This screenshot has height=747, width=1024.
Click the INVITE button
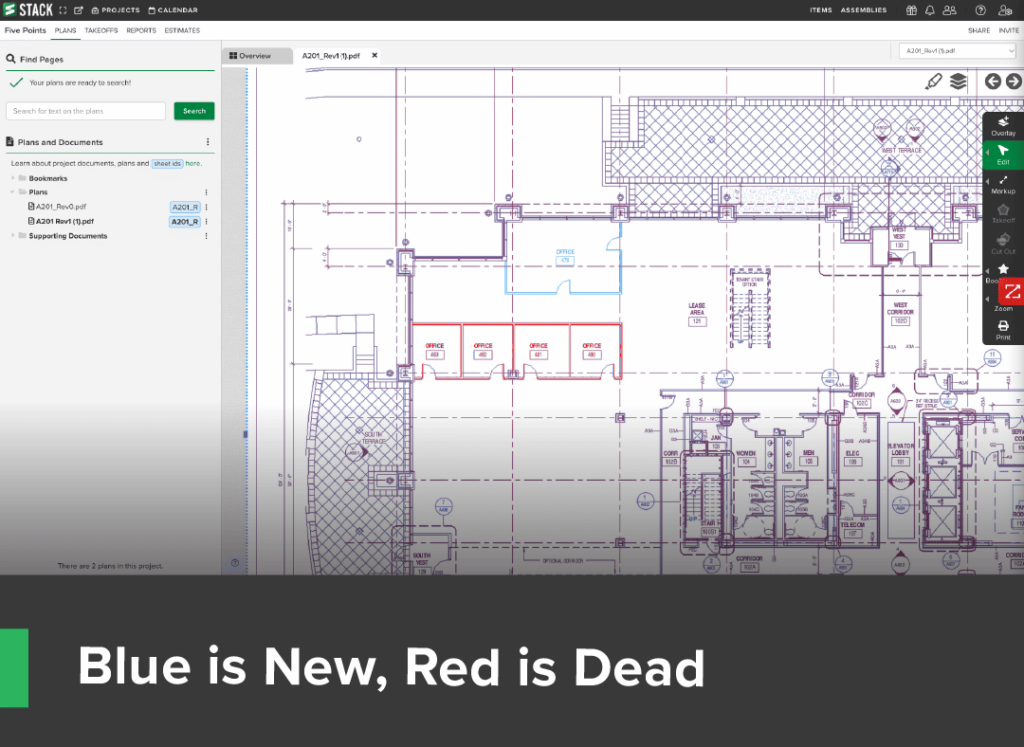coord(1008,31)
